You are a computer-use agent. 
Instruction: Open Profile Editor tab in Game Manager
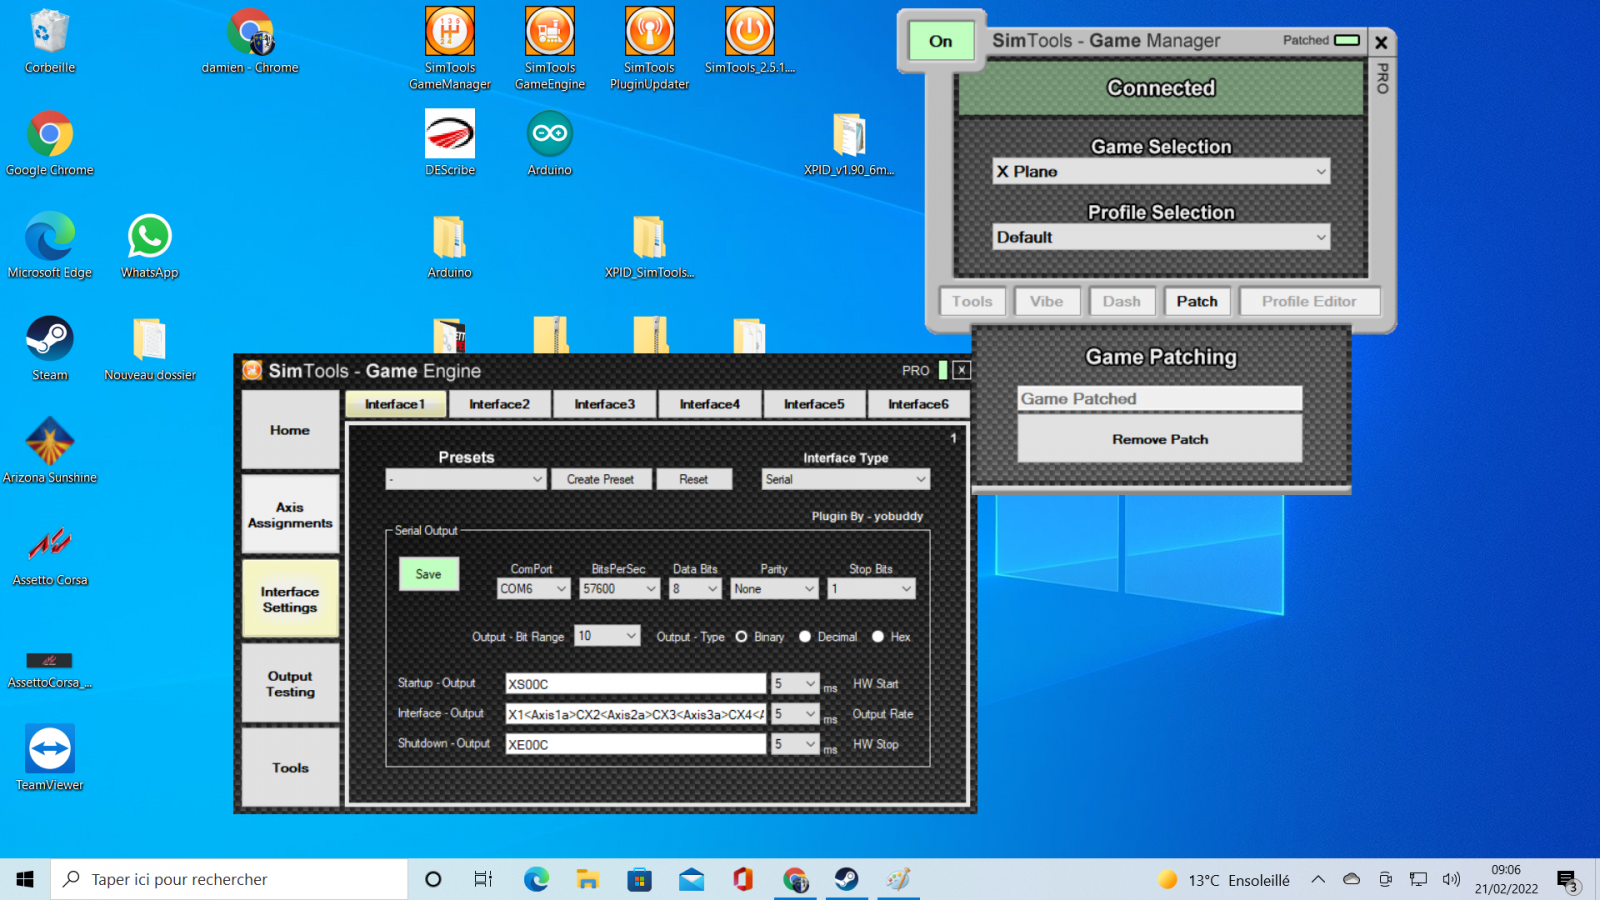(1309, 301)
